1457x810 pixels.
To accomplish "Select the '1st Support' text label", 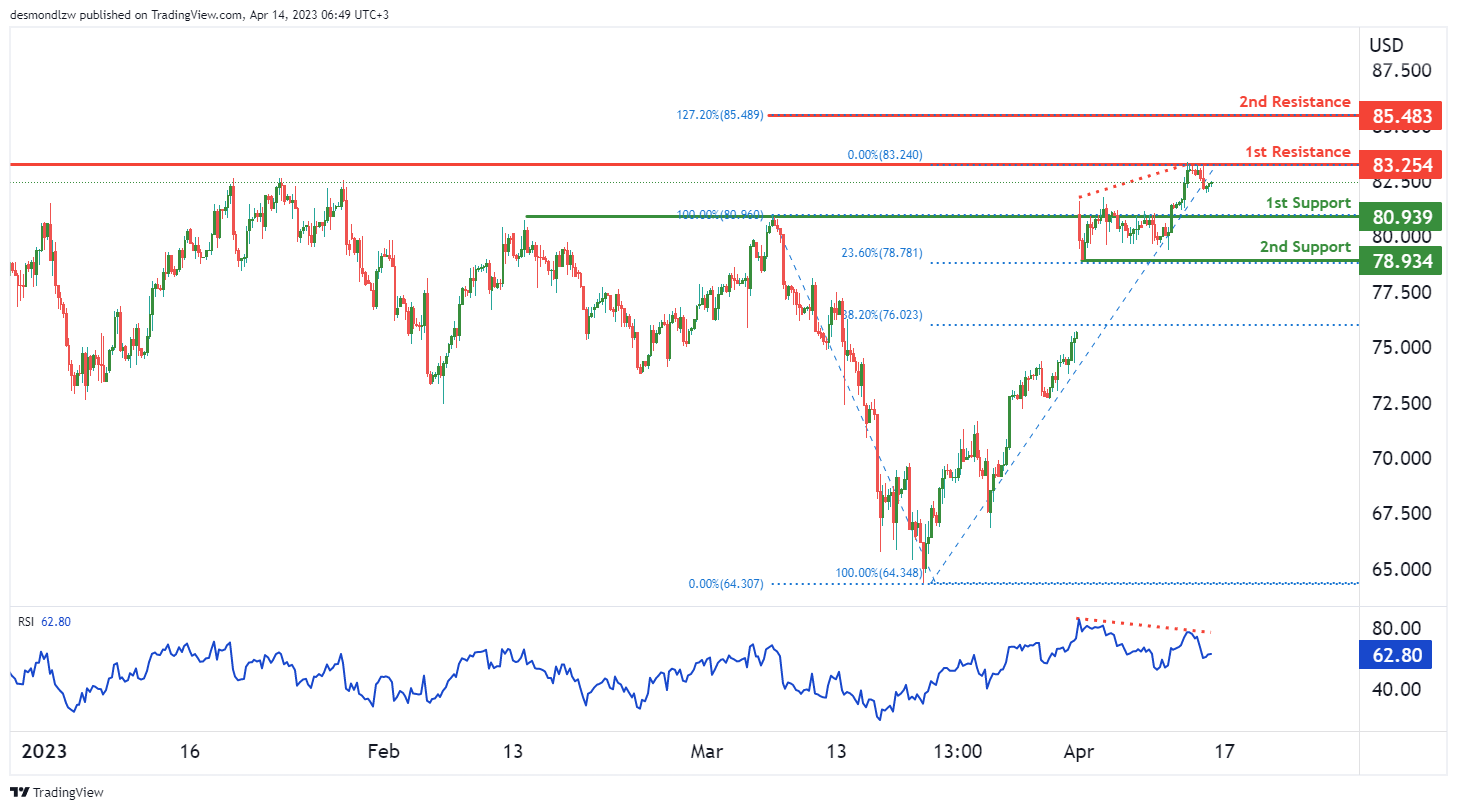I will [1308, 203].
